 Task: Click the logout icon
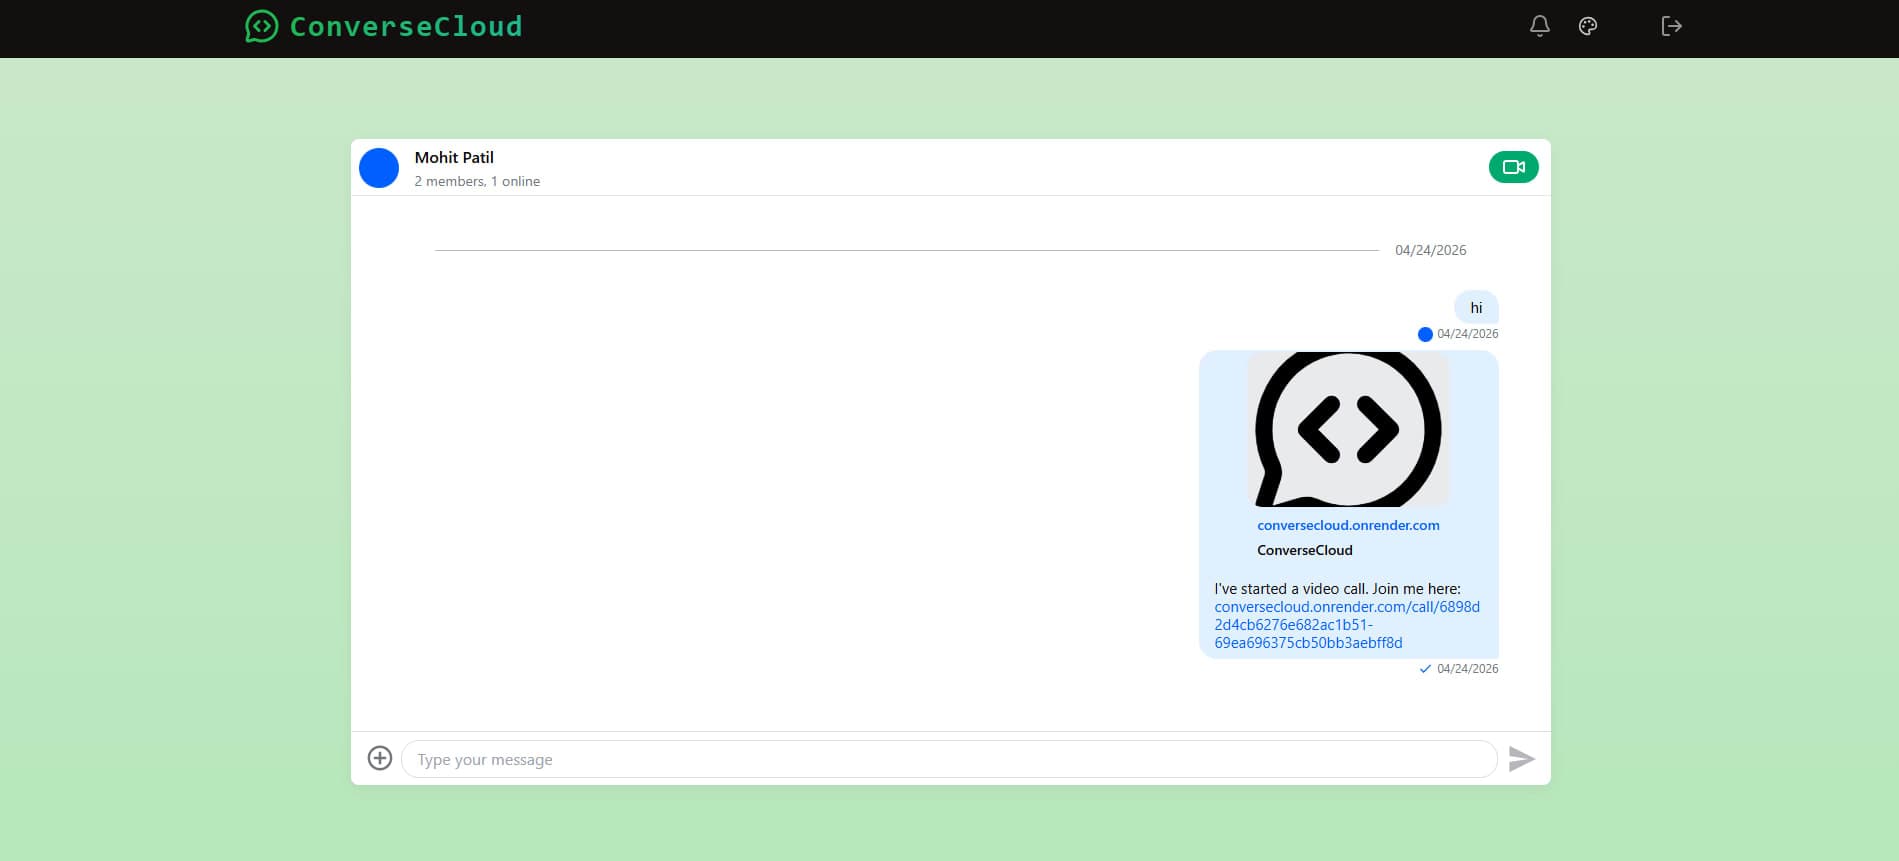point(1671,26)
